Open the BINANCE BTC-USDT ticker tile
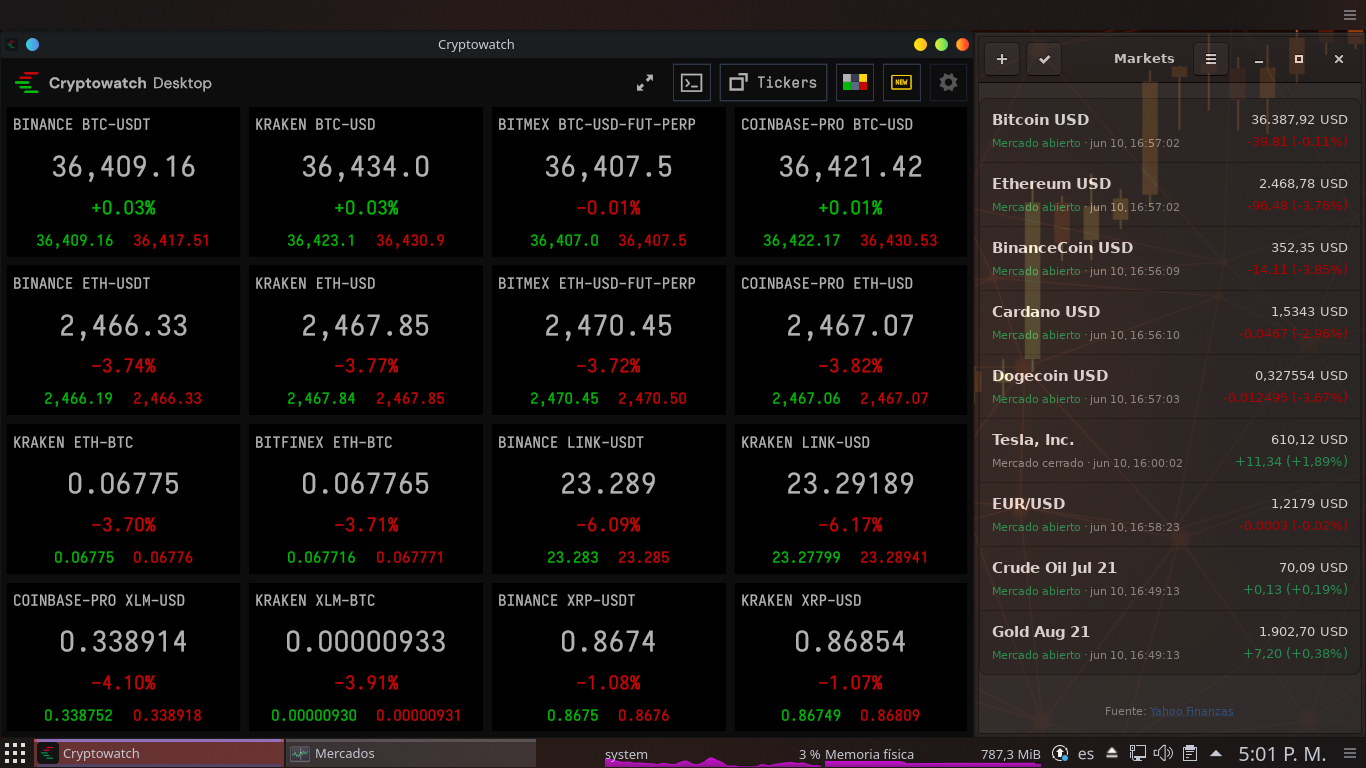The width and height of the screenshot is (1366, 768). coord(123,182)
